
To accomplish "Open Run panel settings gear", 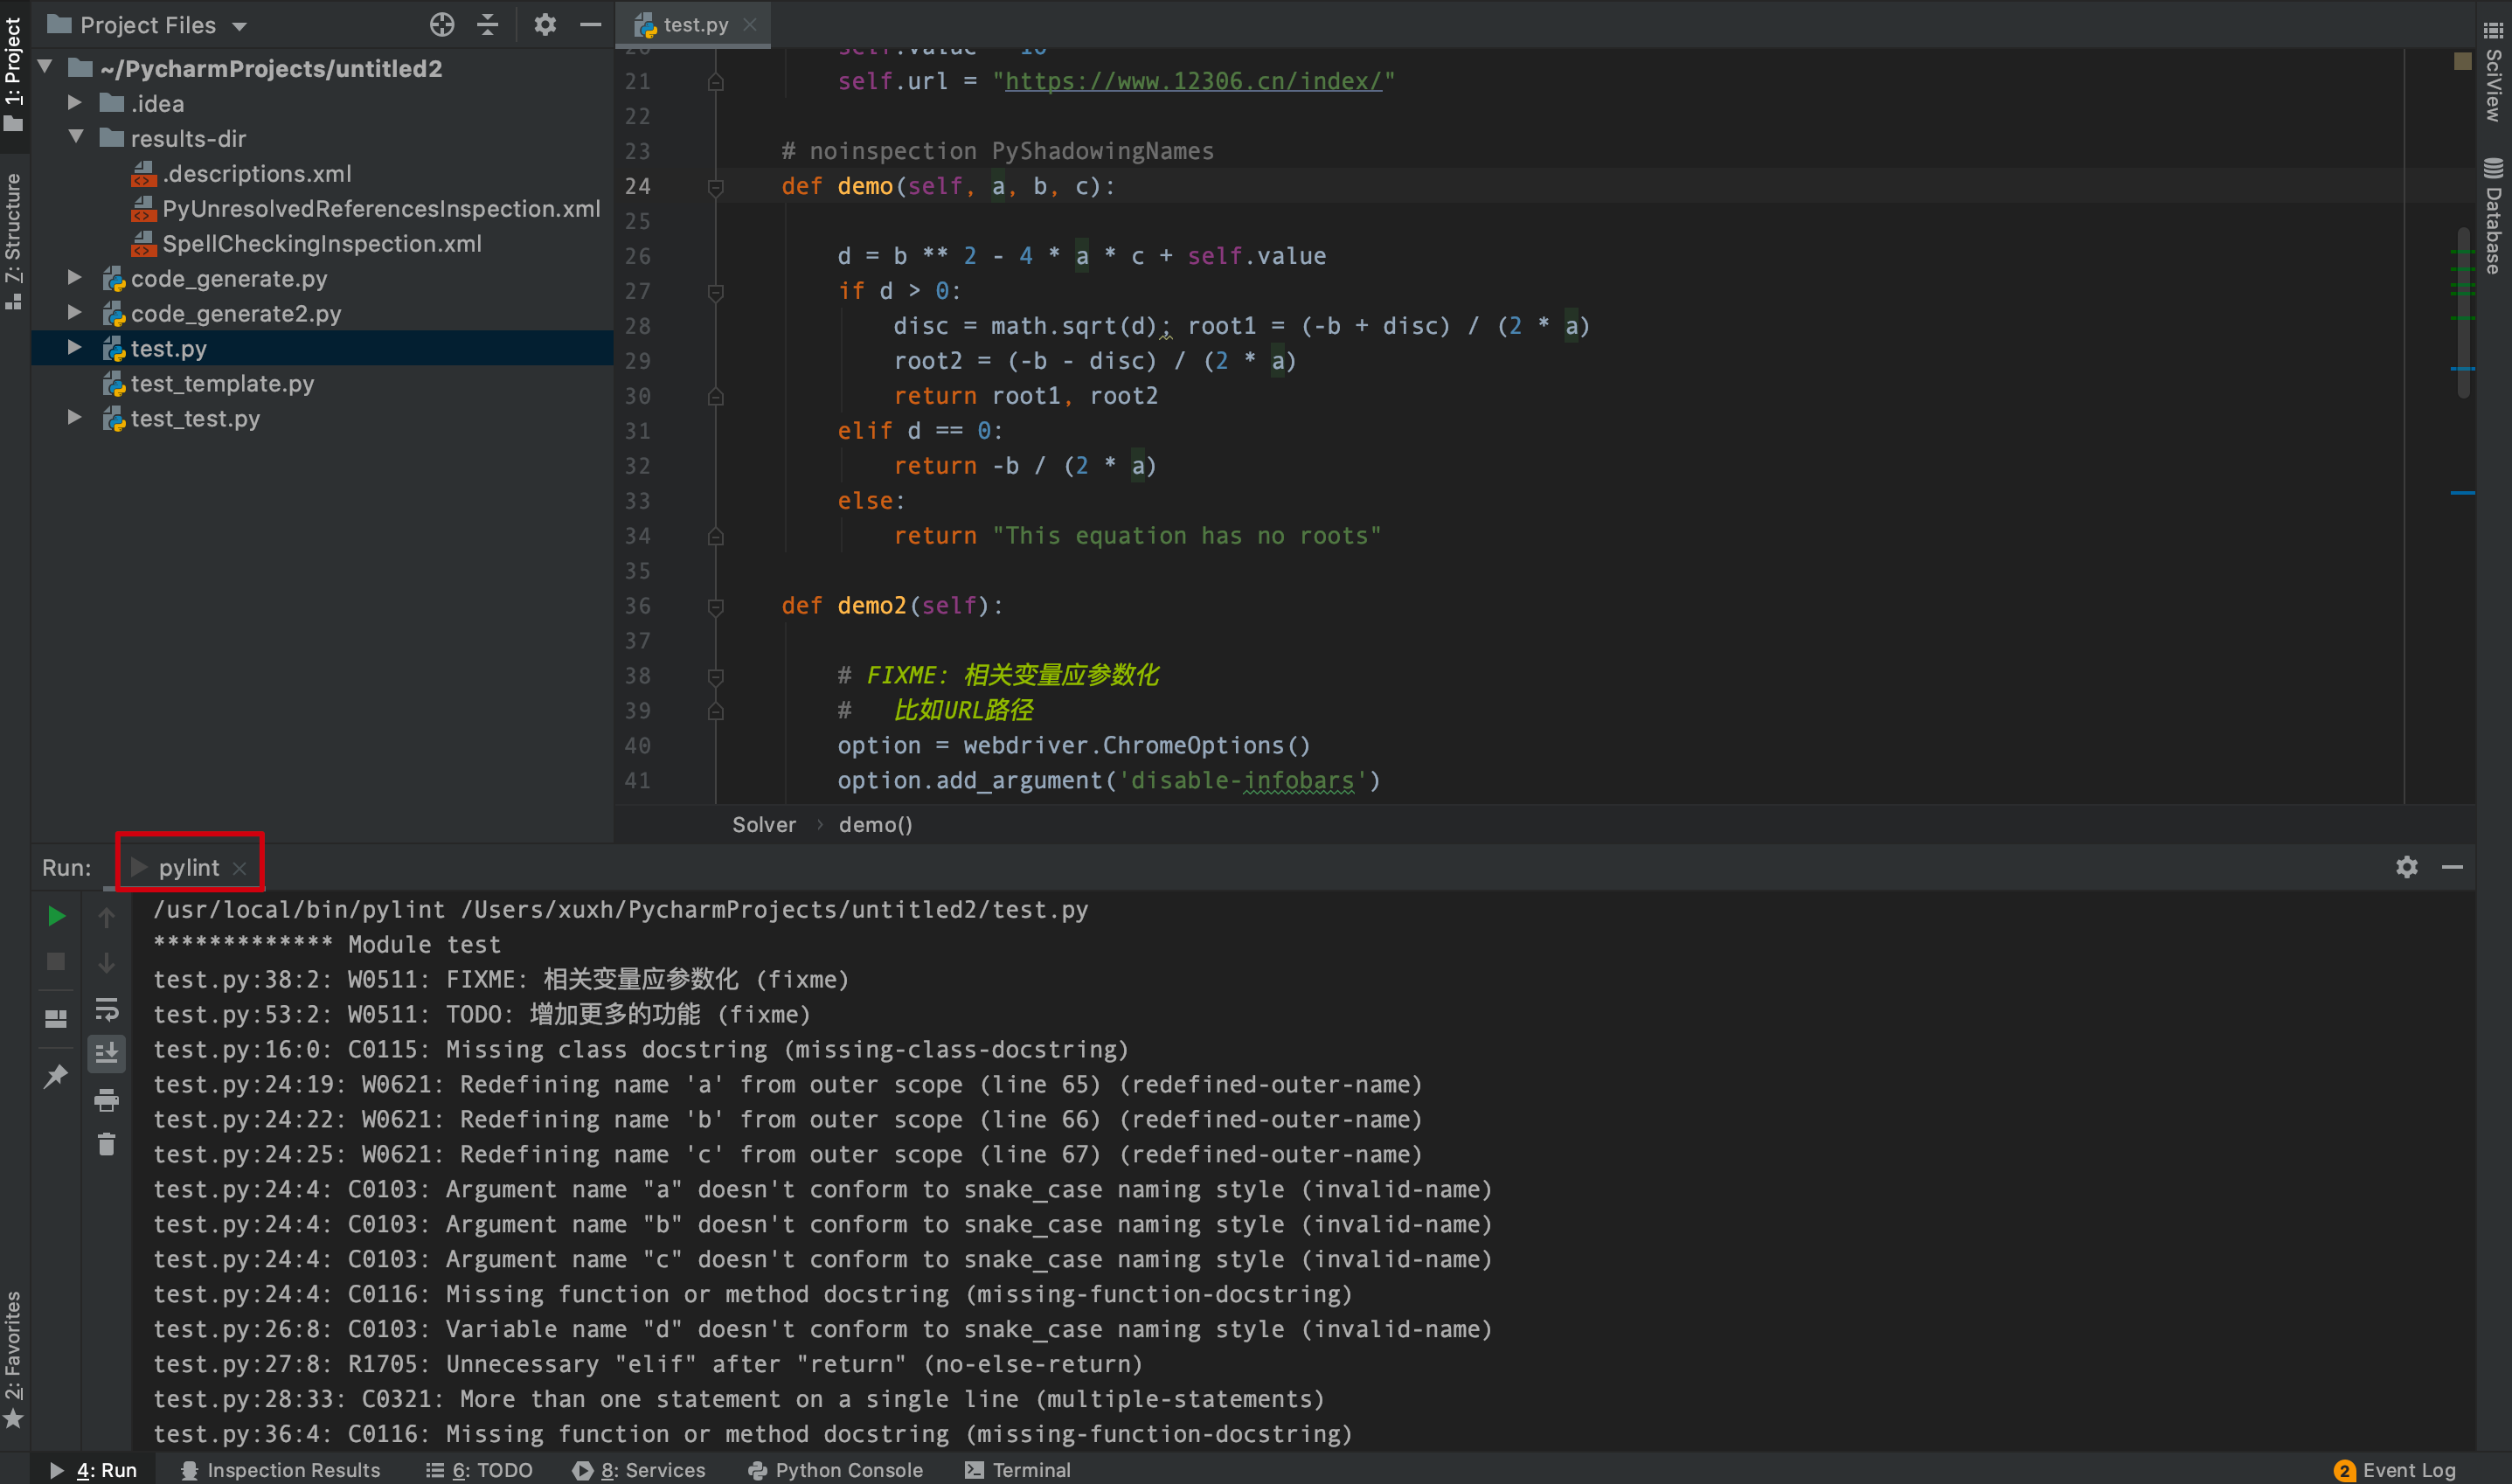I will tap(2406, 868).
